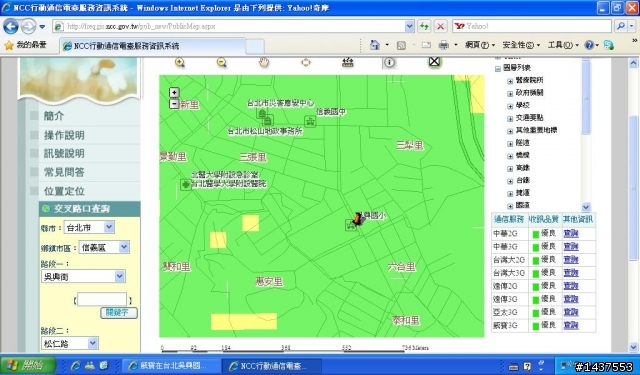Open the 操作說明 sidebar menu item

pos(64,135)
